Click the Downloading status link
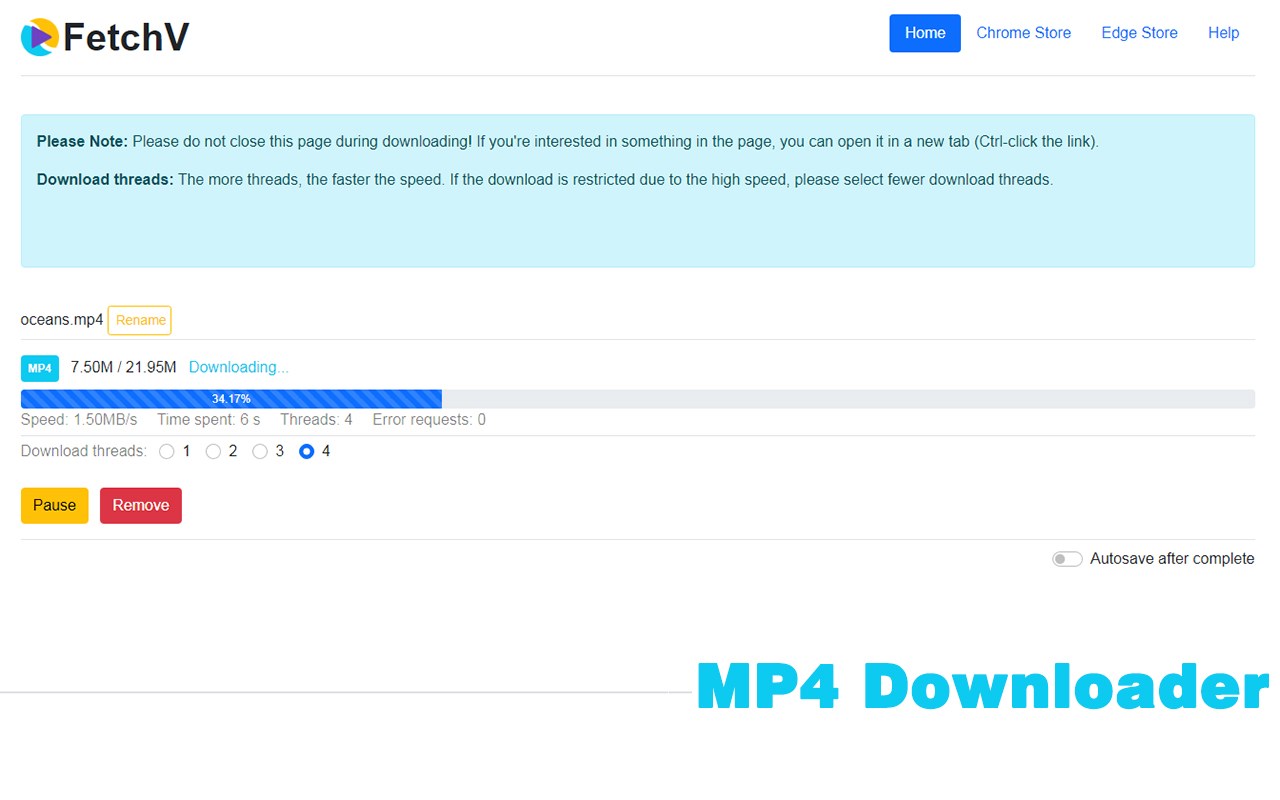1280x800 pixels. 238,367
